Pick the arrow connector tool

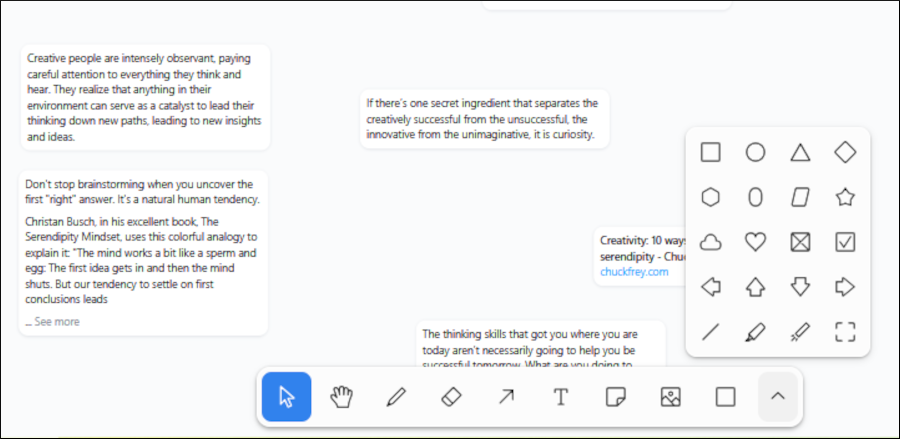pos(506,397)
